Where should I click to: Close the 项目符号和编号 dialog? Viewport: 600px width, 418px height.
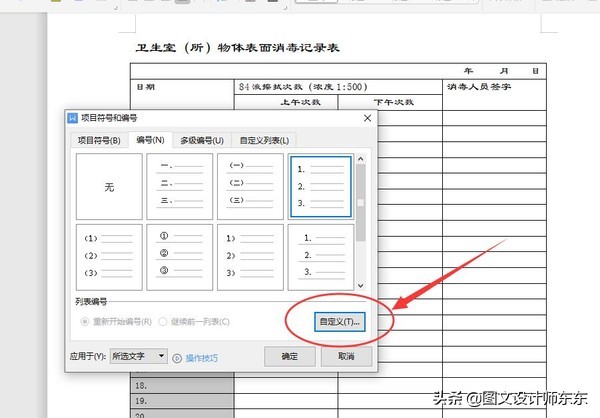pos(367,118)
